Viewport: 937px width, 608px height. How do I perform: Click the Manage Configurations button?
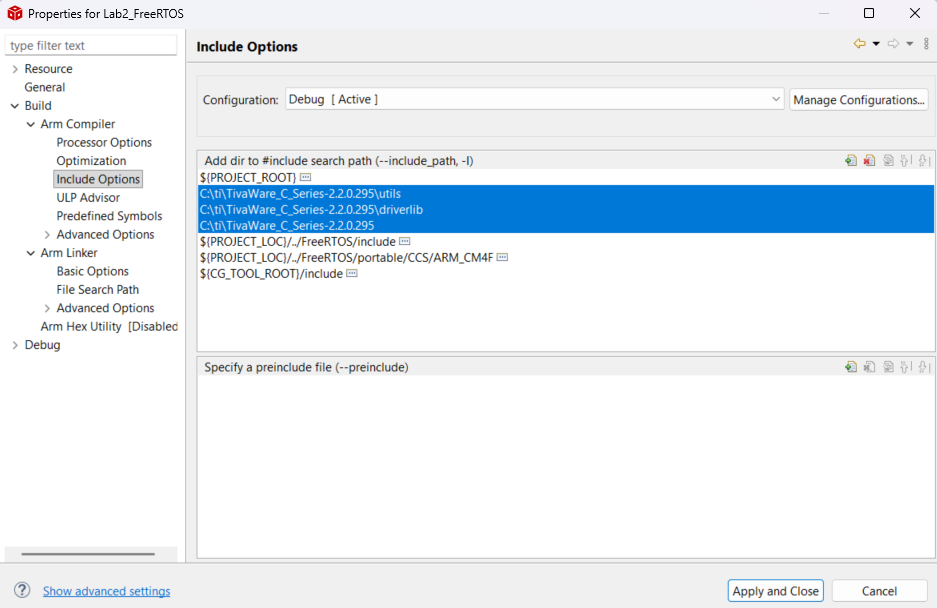pos(859,99)
